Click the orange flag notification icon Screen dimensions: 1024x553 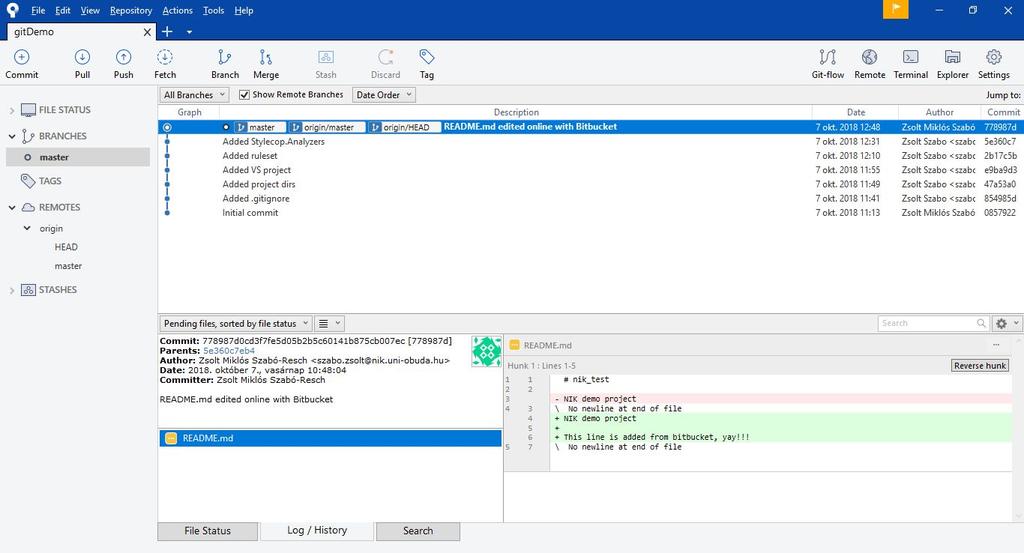tap(895, 9)
